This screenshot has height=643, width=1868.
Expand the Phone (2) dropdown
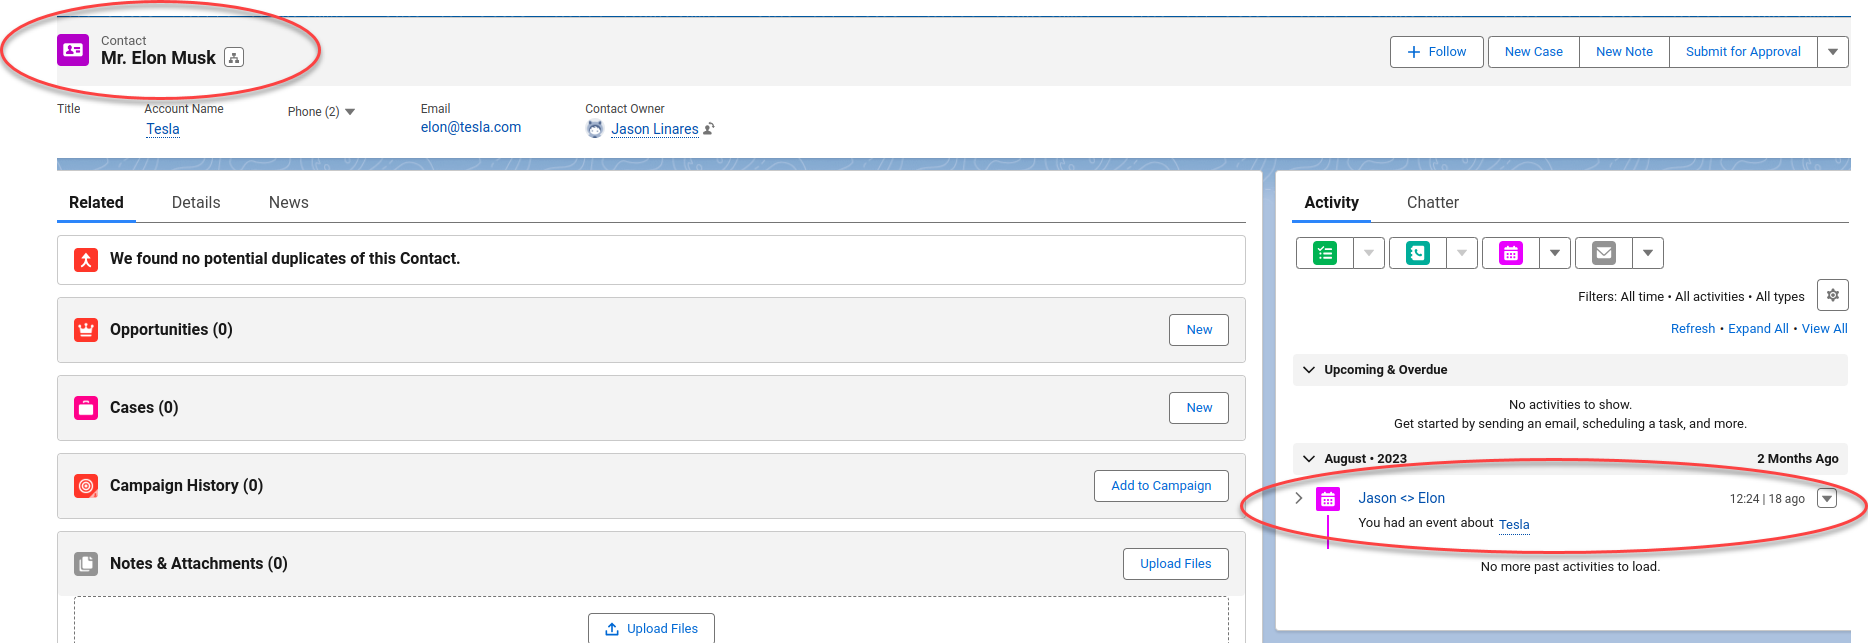coord(350,112)
